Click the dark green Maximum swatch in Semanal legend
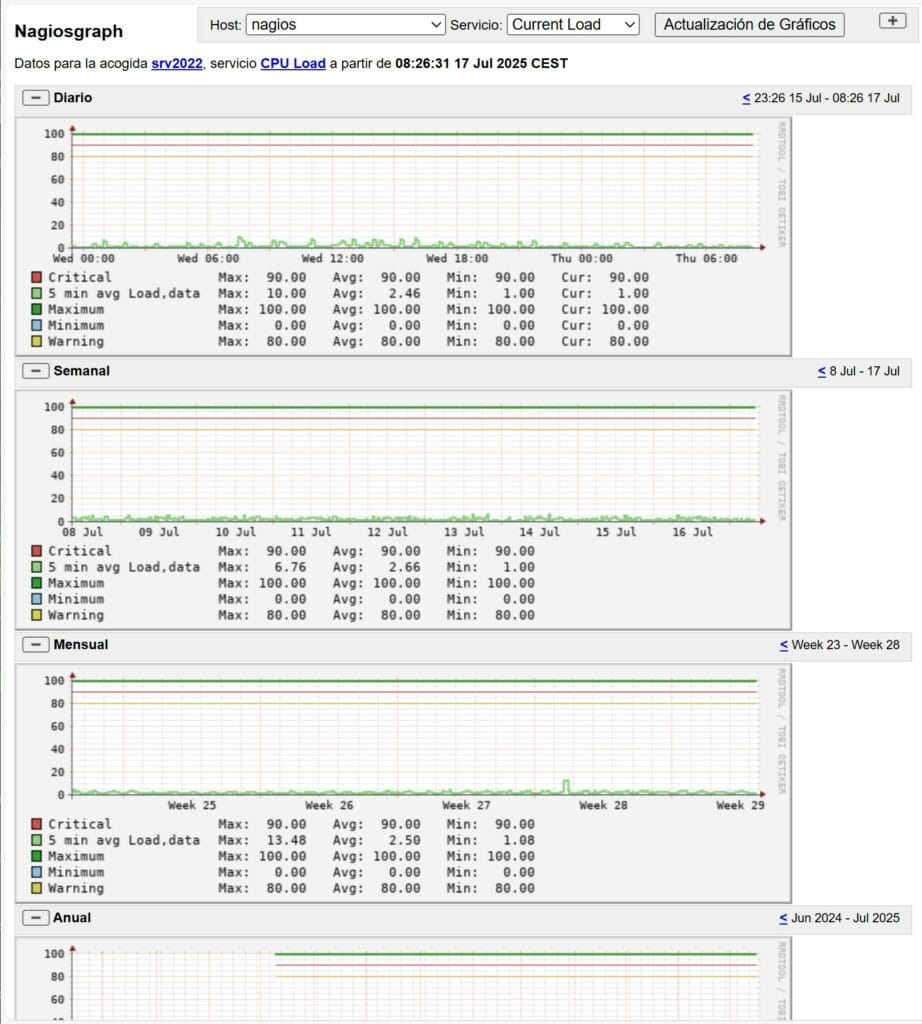 tap(37, 583)
